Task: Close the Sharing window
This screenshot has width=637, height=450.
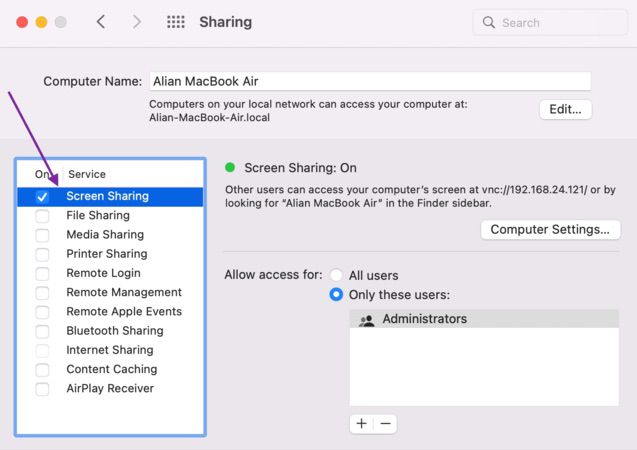Action: point(22,22)
